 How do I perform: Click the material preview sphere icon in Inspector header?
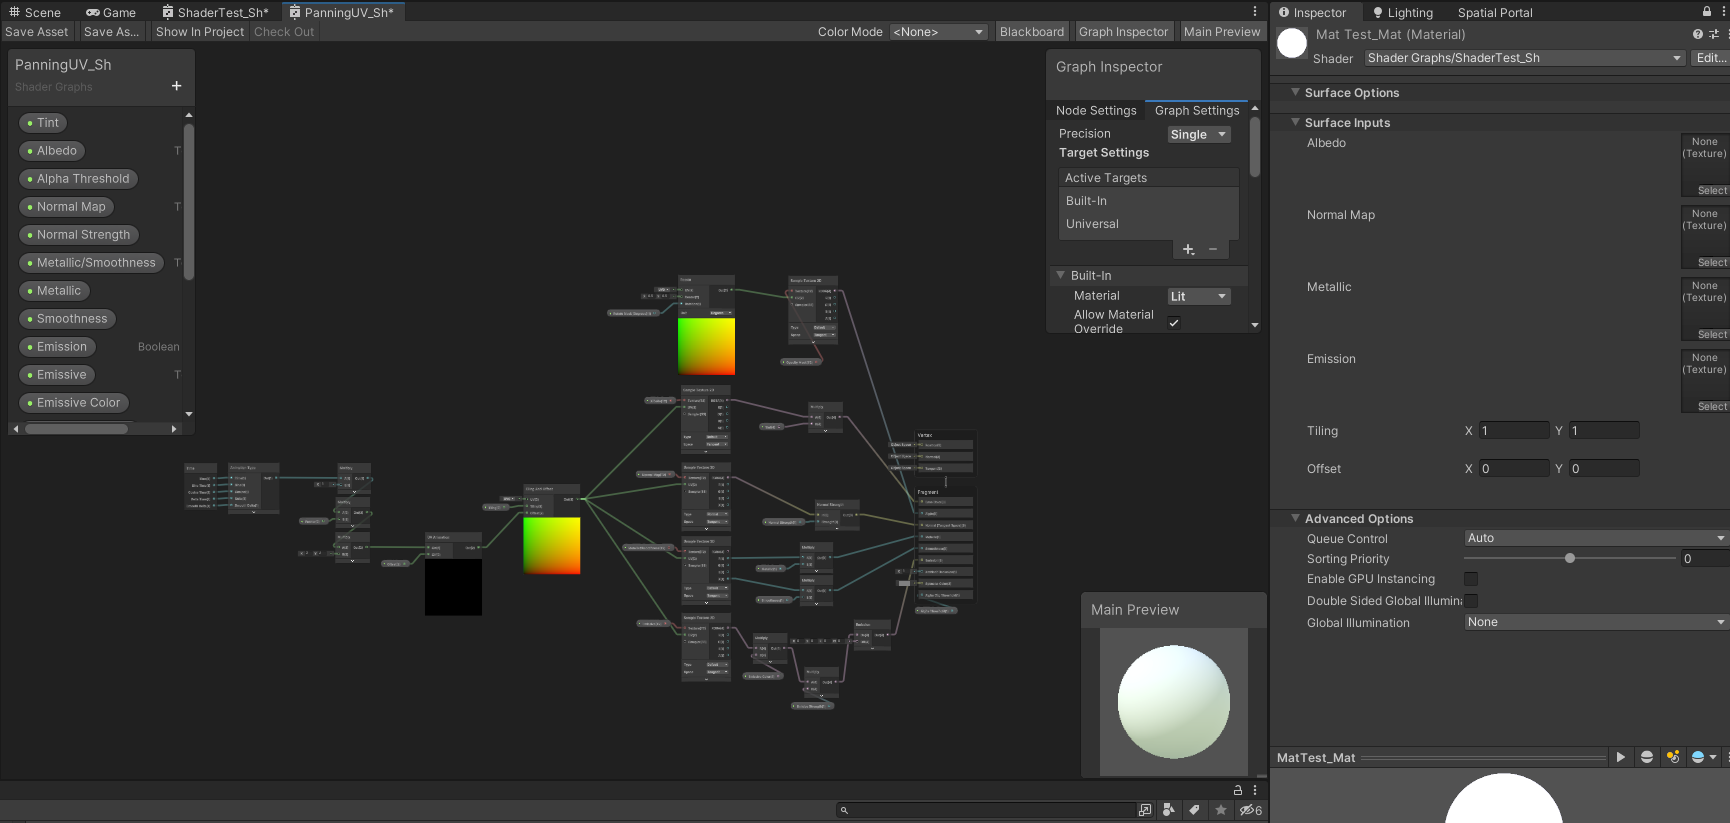[x=1292, y=43]
